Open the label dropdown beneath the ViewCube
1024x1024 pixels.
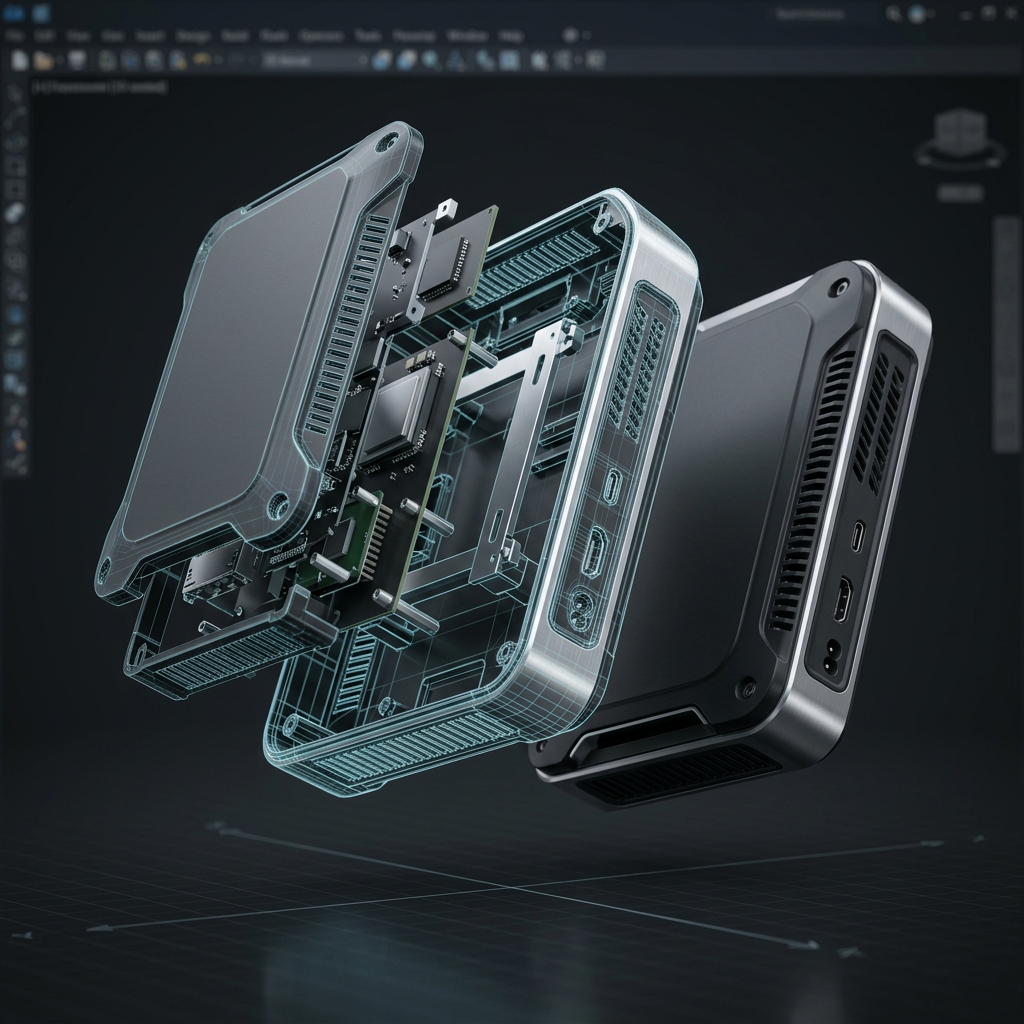click(960, 193)
